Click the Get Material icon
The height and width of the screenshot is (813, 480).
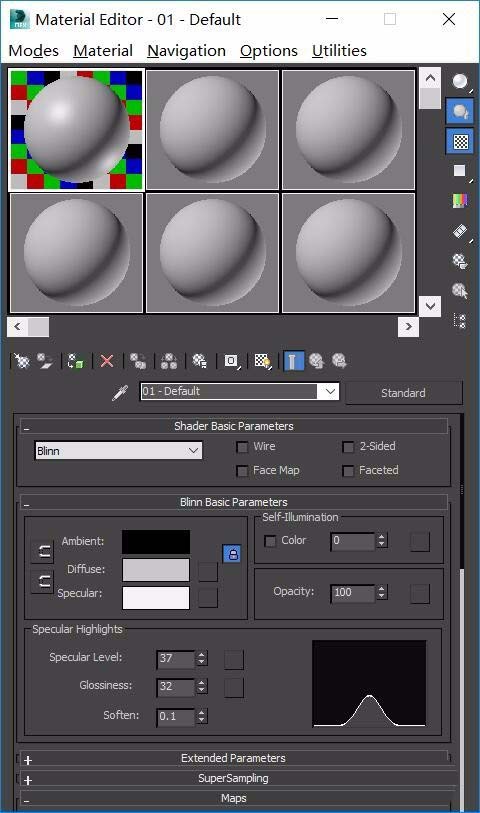[x=22, y=361]
